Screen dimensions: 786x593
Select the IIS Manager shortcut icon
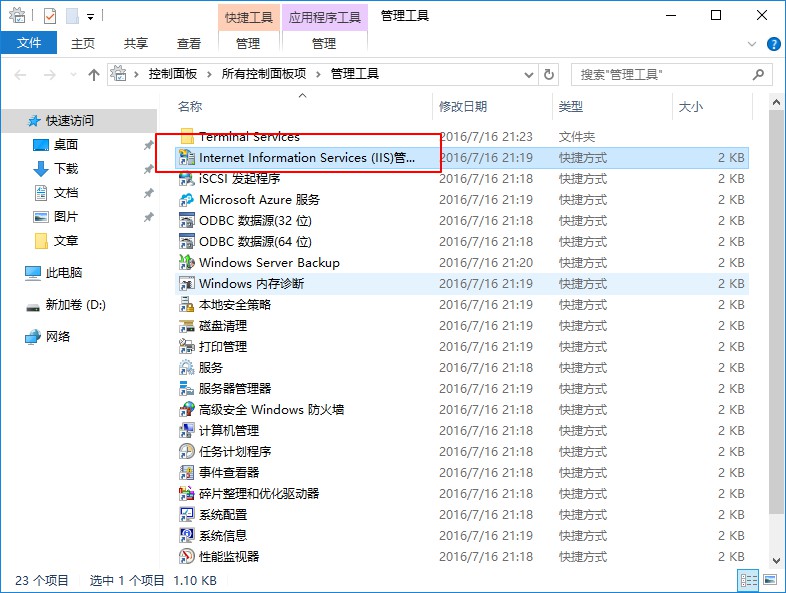[x=187, y=157]
